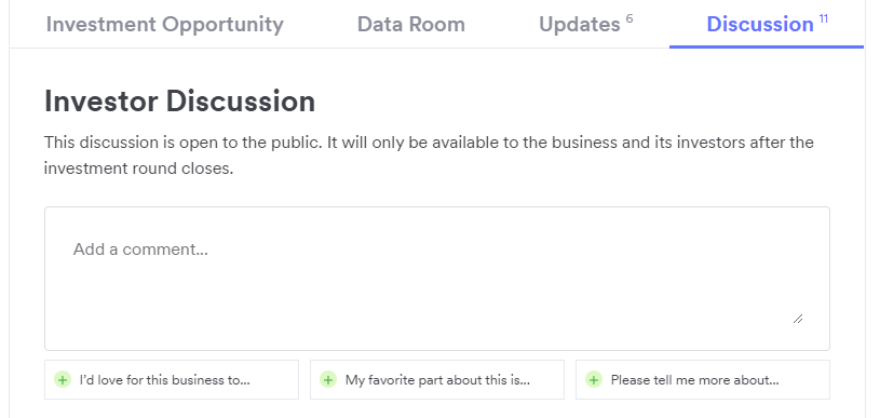The width and height of the screenshot is (880, 418).
Task: Click the green plus icon beside "My favorite part about this is..."
Action: (x=328, y=380)
